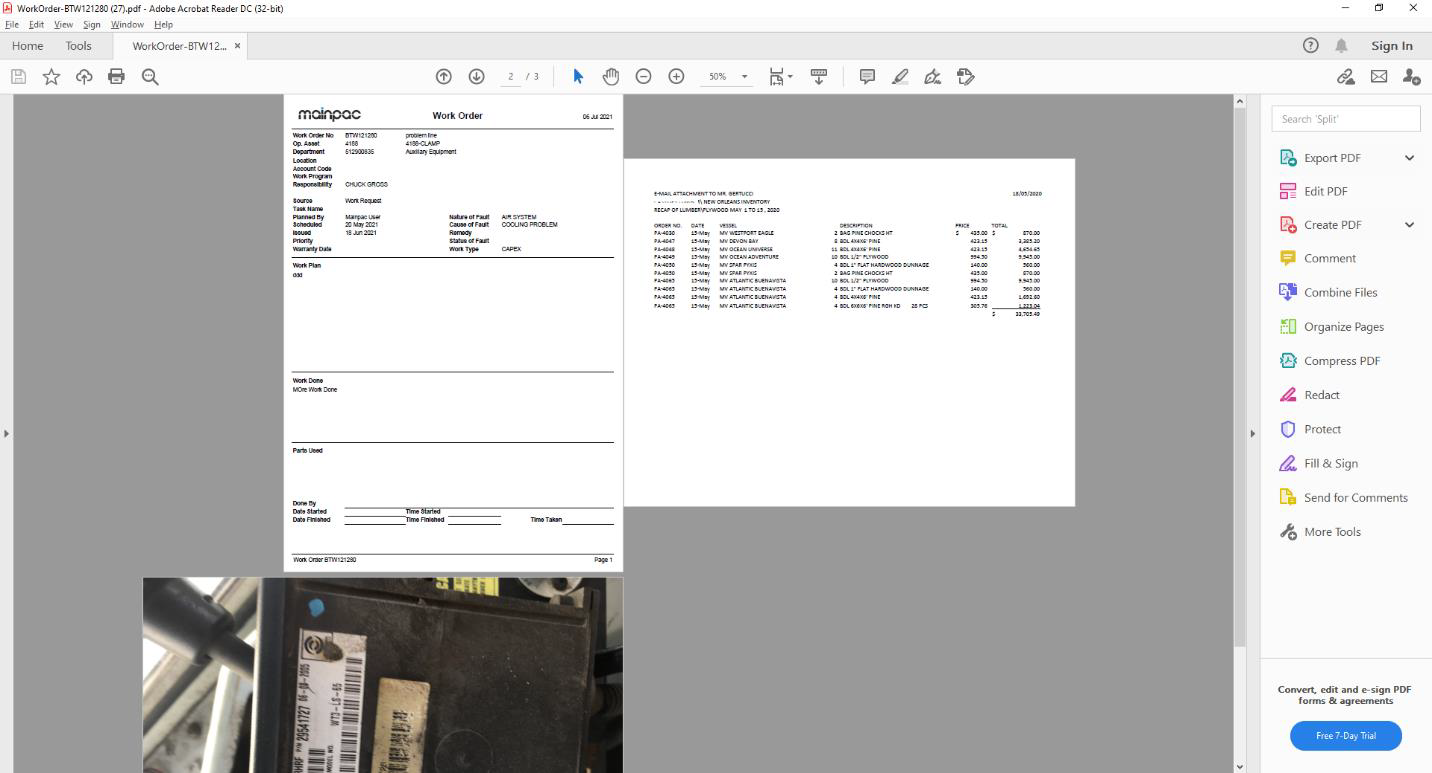Click the document vertical scrollbar thumb
Image resolution: width=1432 pixels, height=773 pixels.
1240,378
